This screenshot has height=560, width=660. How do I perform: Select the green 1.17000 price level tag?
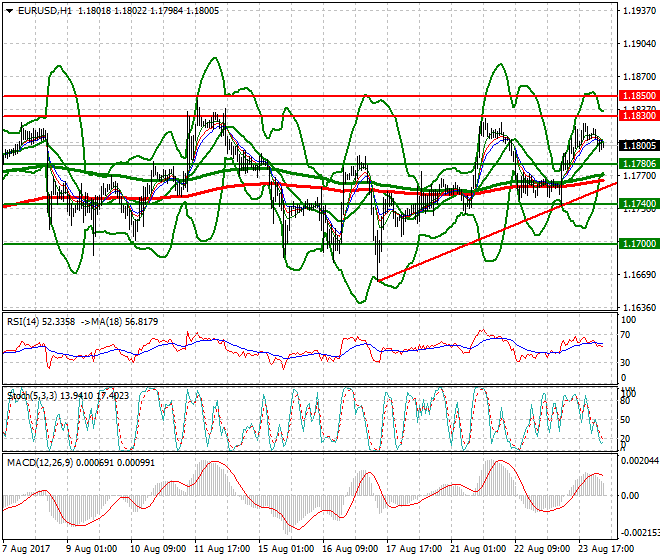[x=638, y=243]
